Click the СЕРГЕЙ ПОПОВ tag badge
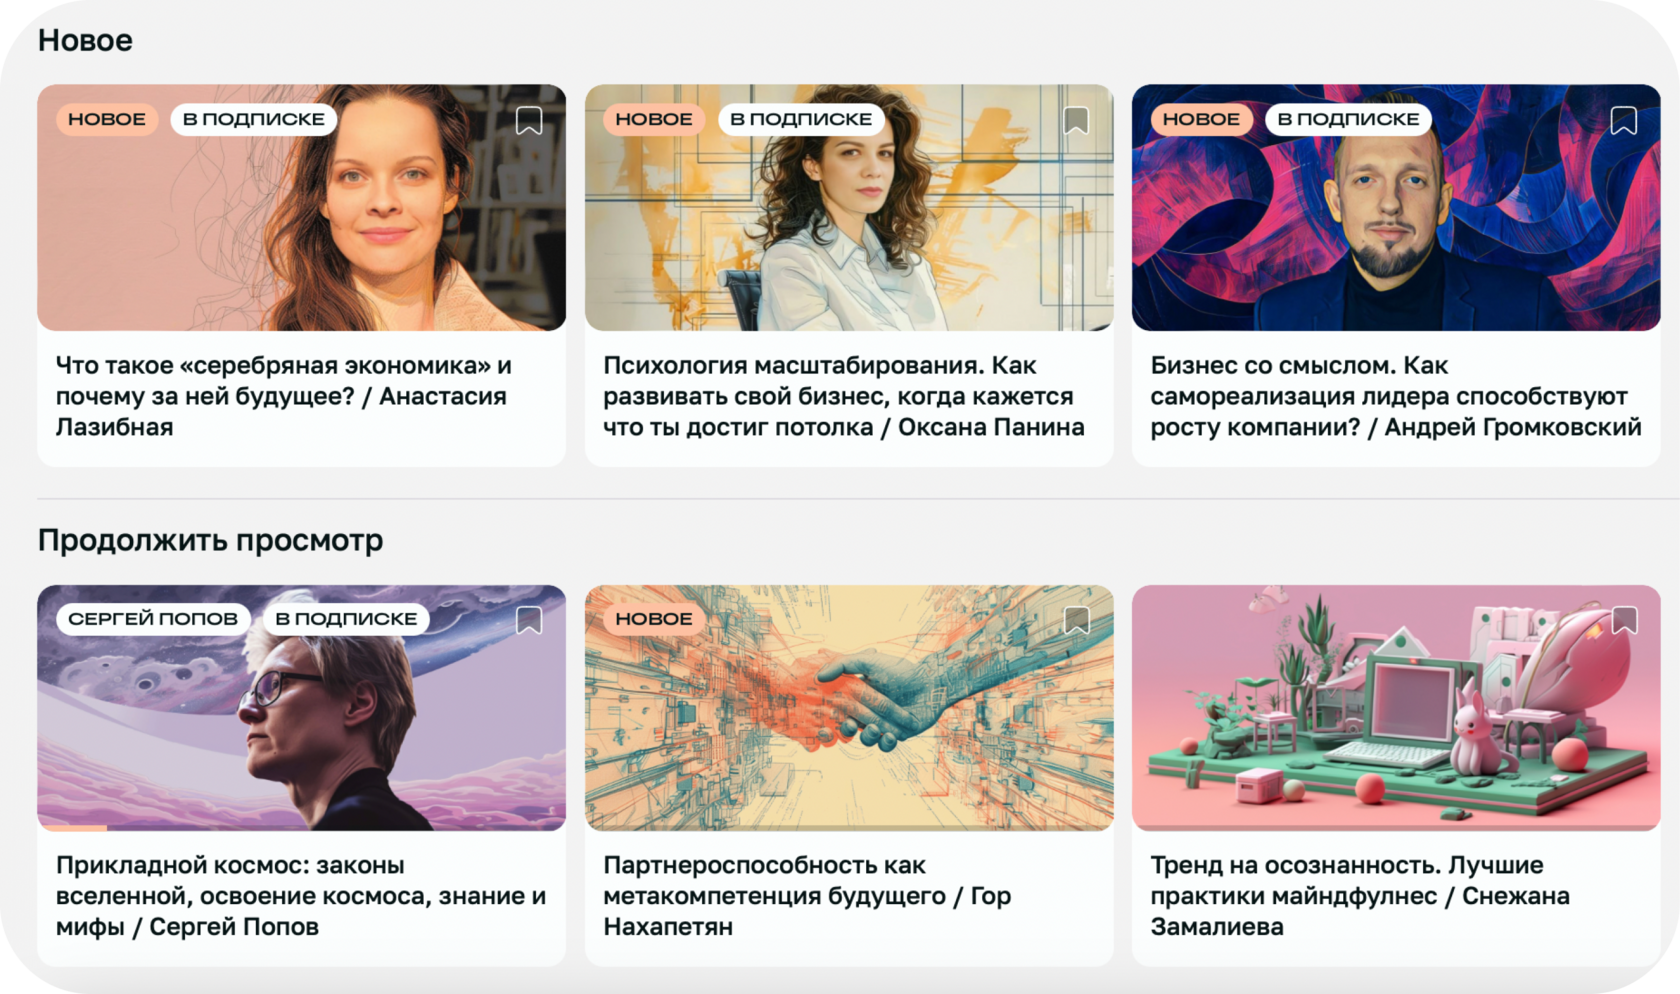1680x994 pixels. point(153,619)
